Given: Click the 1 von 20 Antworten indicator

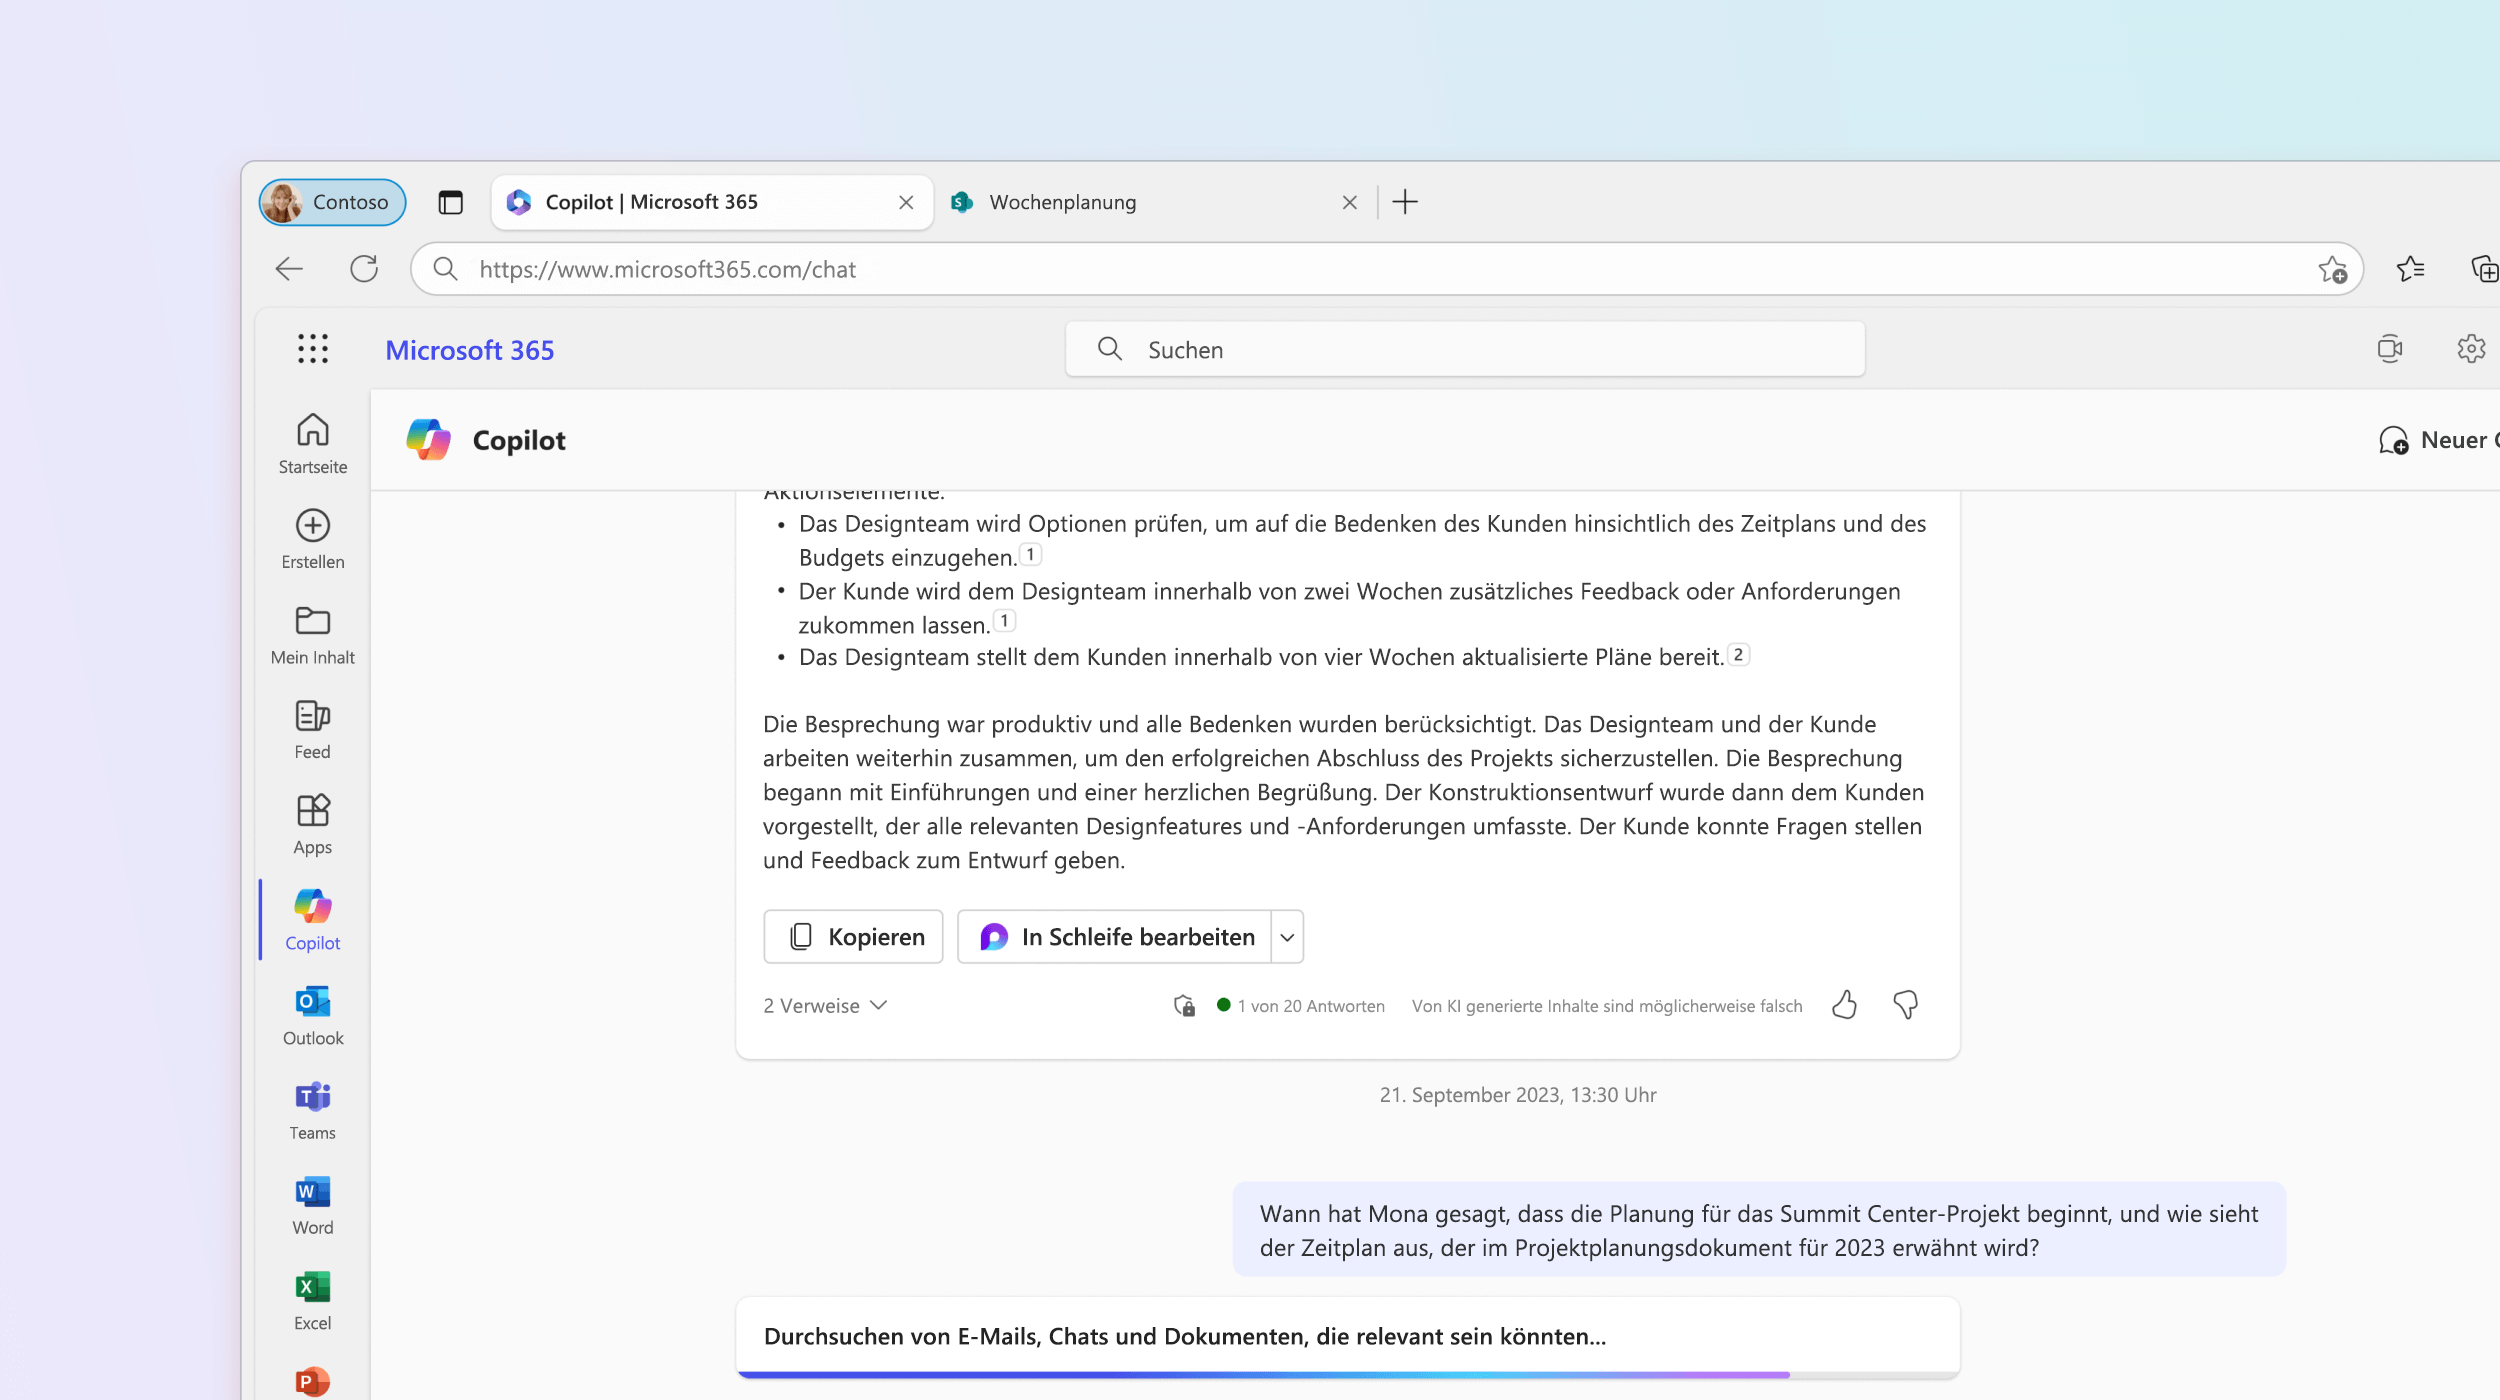Looking at the screenshot, I should pos(1301,1006).
